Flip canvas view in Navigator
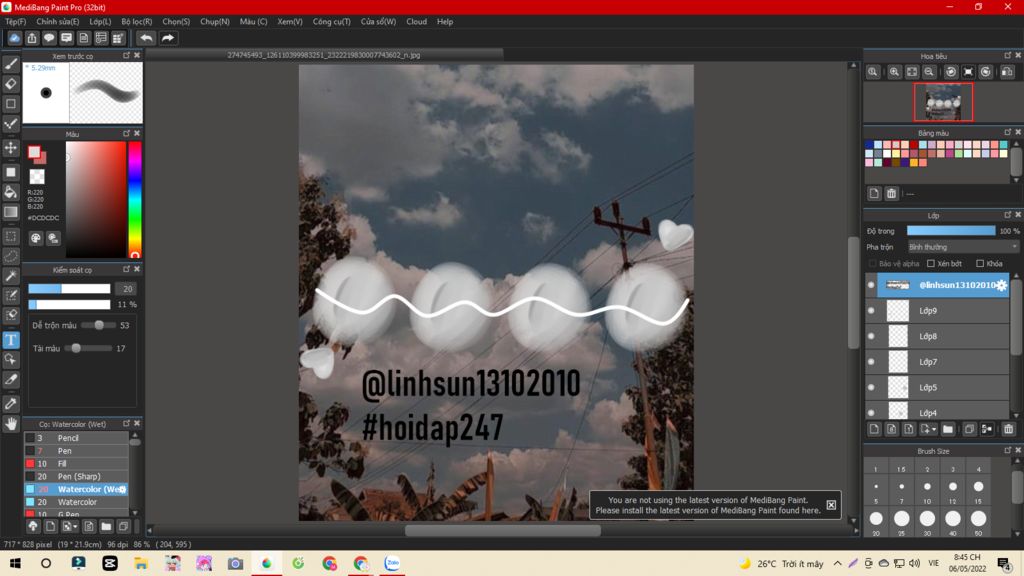Viewport: 1024px width, 576px height. (1007, 72)
